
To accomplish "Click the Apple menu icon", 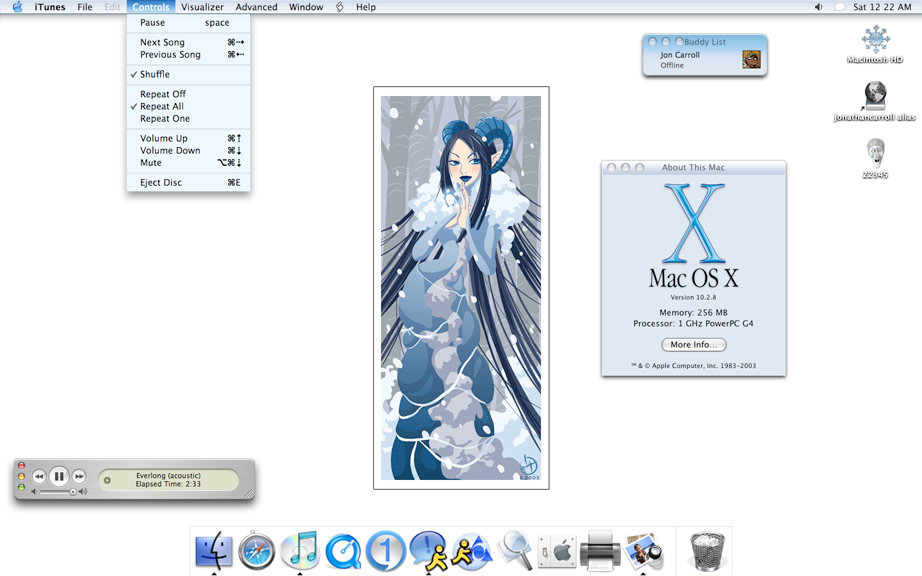I will [17, 7].
